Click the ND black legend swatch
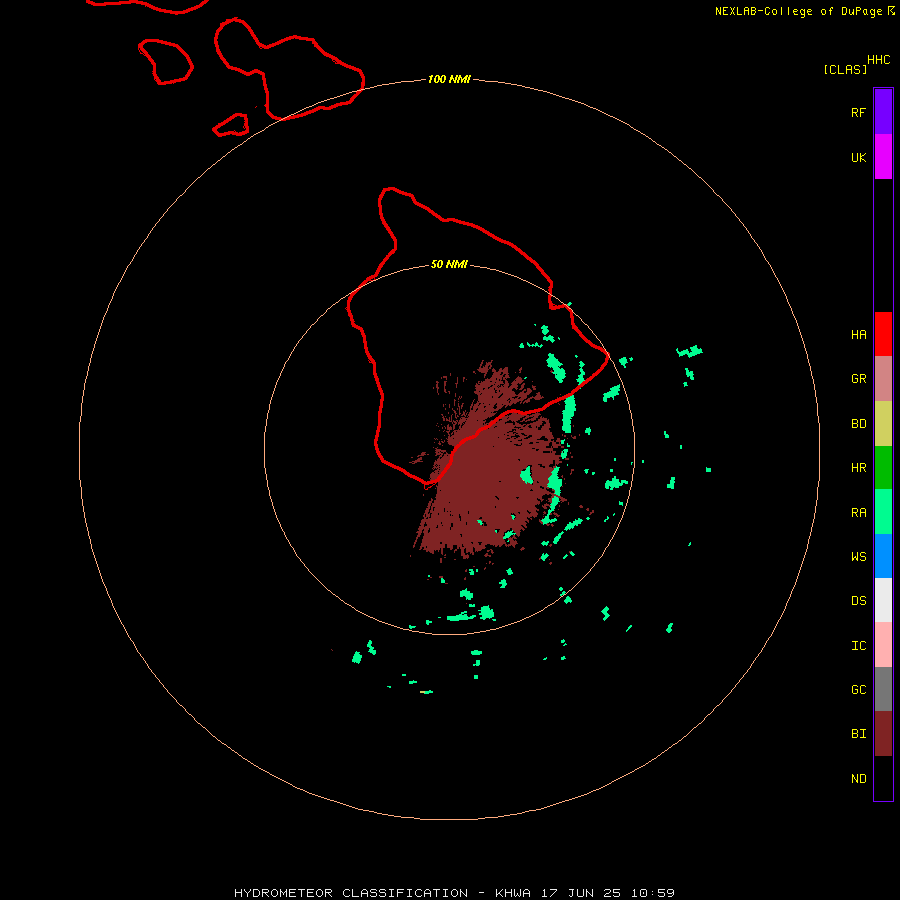 click(883, 778)
